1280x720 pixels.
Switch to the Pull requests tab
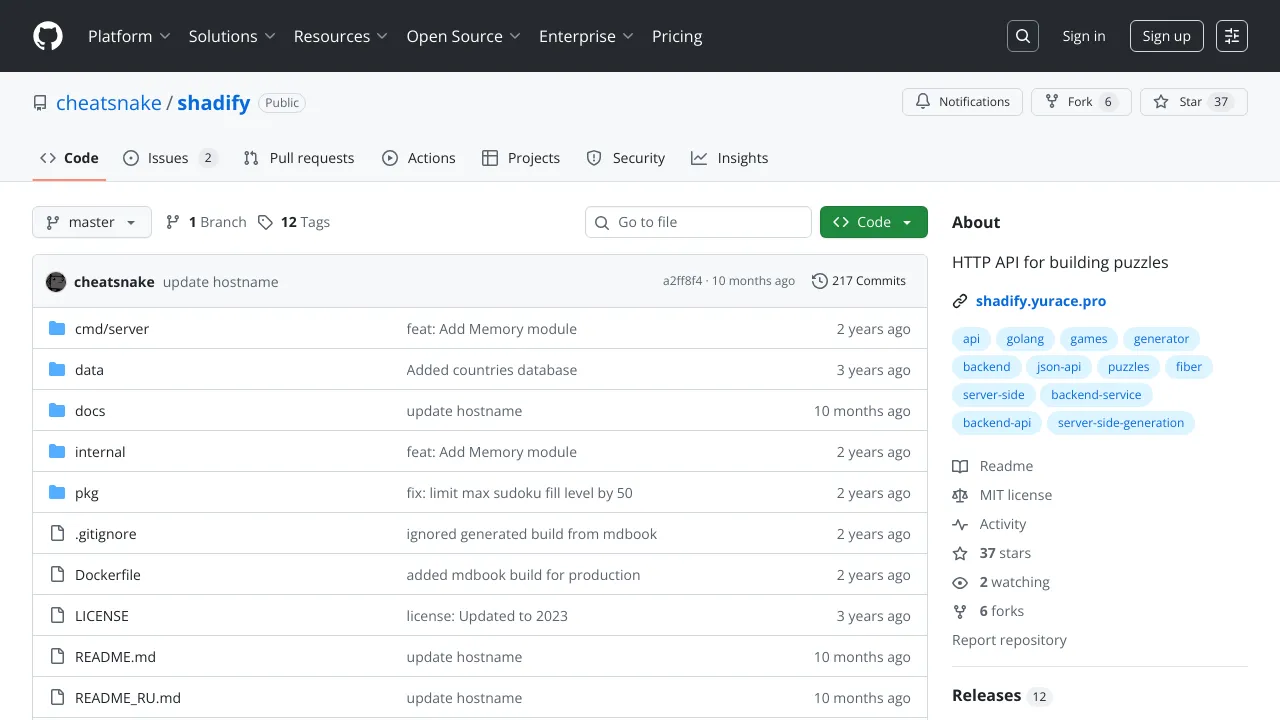point(299,158)
